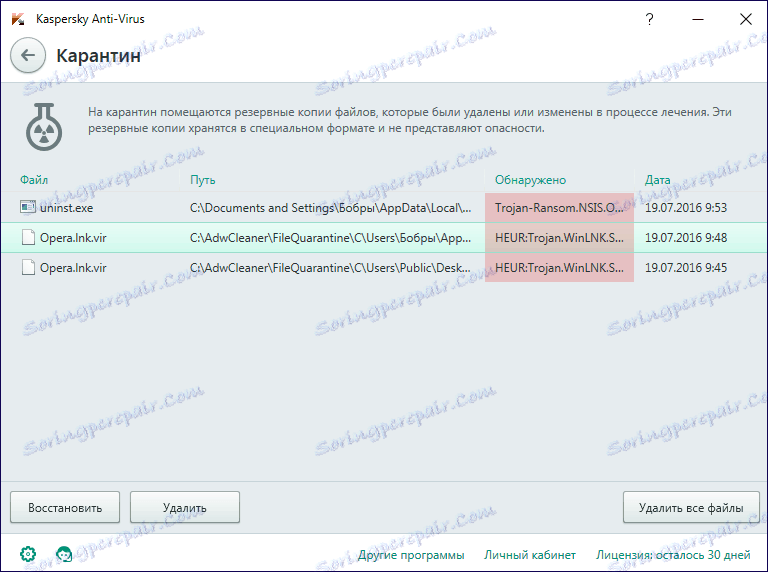Screen dimensions: 768x572
Task: Click path with Users\Бобры\App in AdwCleaner
Action: pyautogui.click(x=331, y=238)
